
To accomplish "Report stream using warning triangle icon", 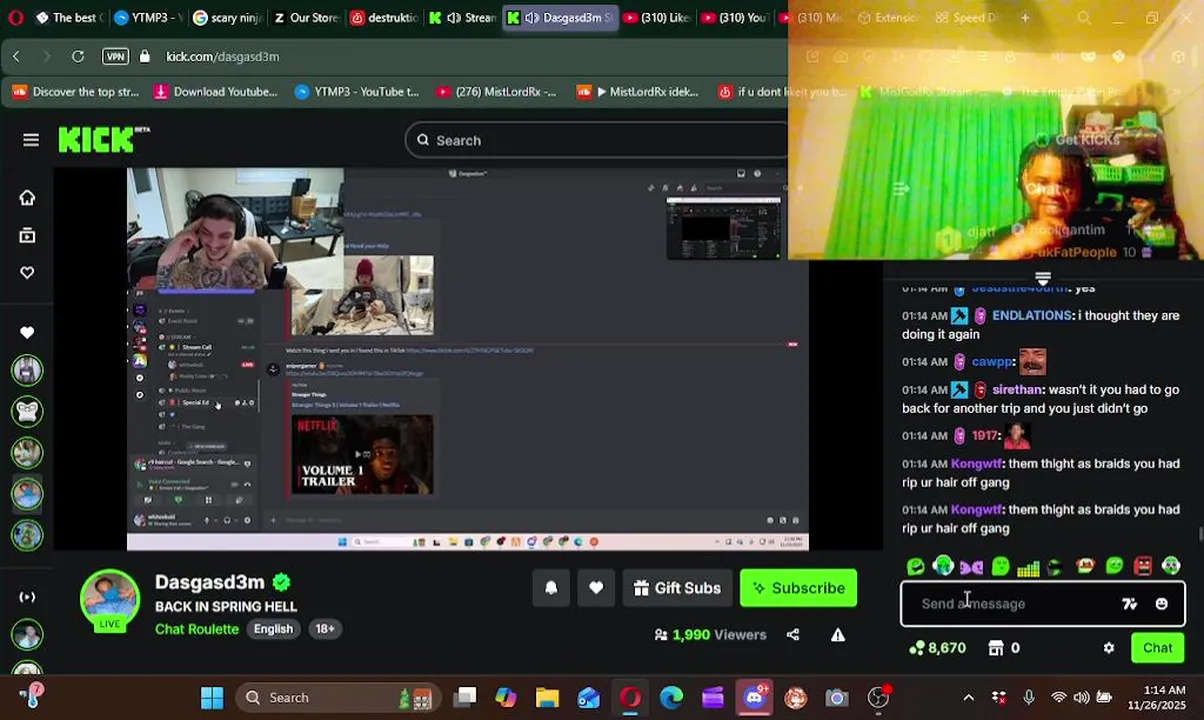I will click(838, 634).
